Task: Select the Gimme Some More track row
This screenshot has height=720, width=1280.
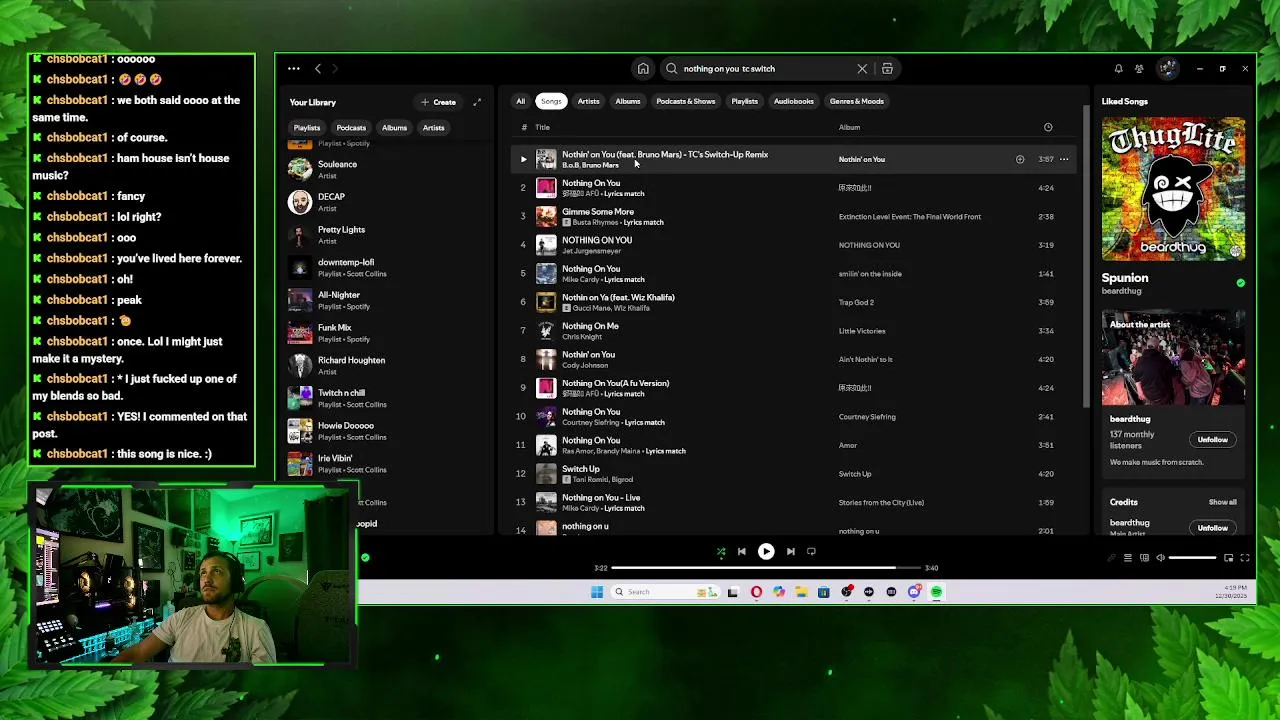Action: (795, 216)
